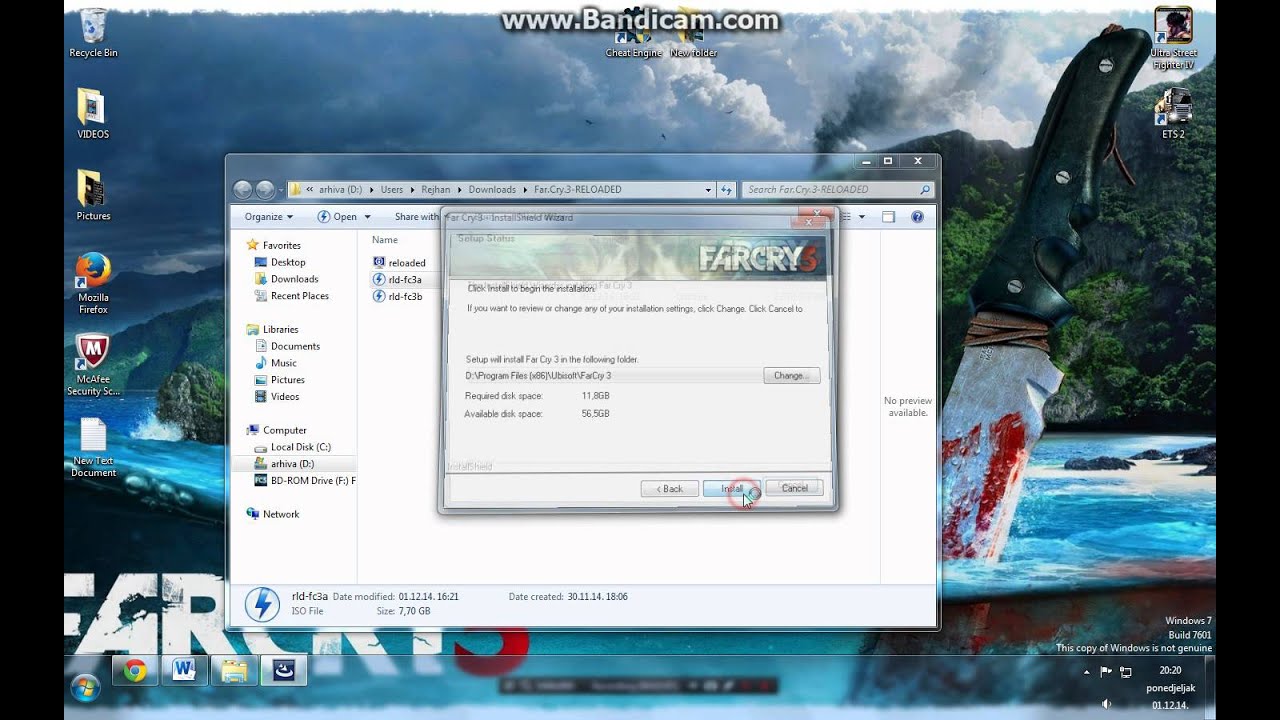Launch Ultra Street Fighter IV shortcut
This screenshot has height=720, width=1280.
click(1173, 38)
